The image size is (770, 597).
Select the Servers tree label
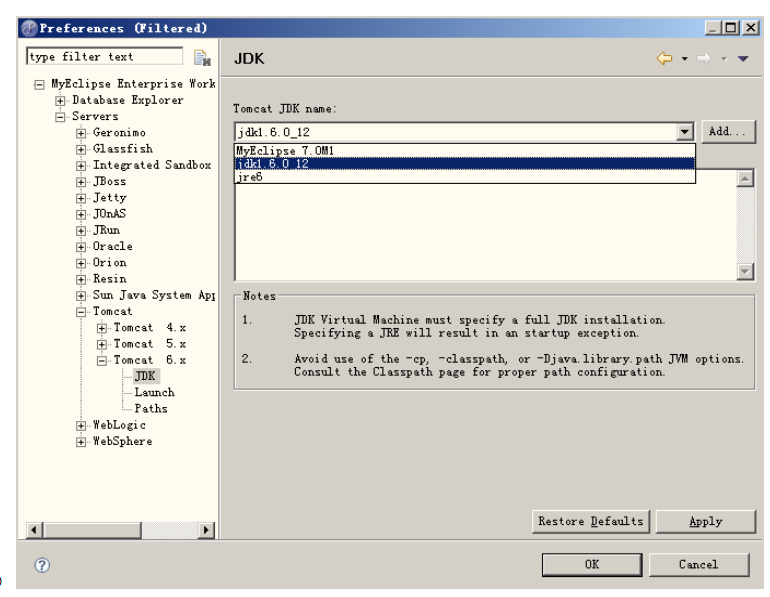95,116
